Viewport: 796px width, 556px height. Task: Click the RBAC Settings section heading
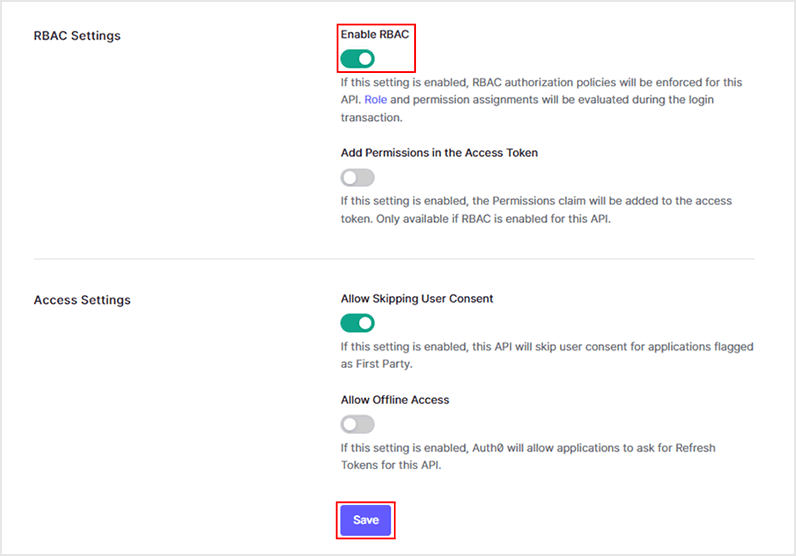point(77,36)
